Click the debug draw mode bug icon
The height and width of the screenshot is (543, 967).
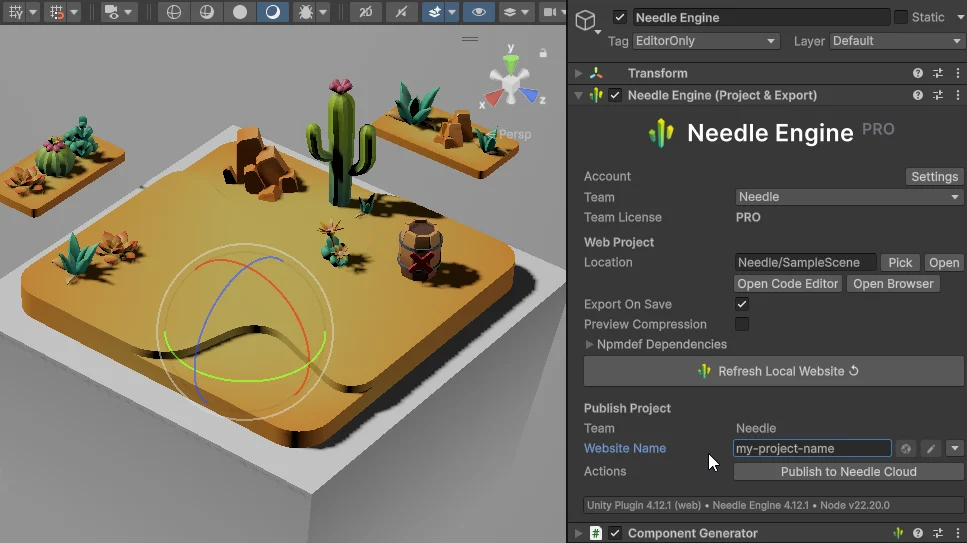click(x=306, y=12)
